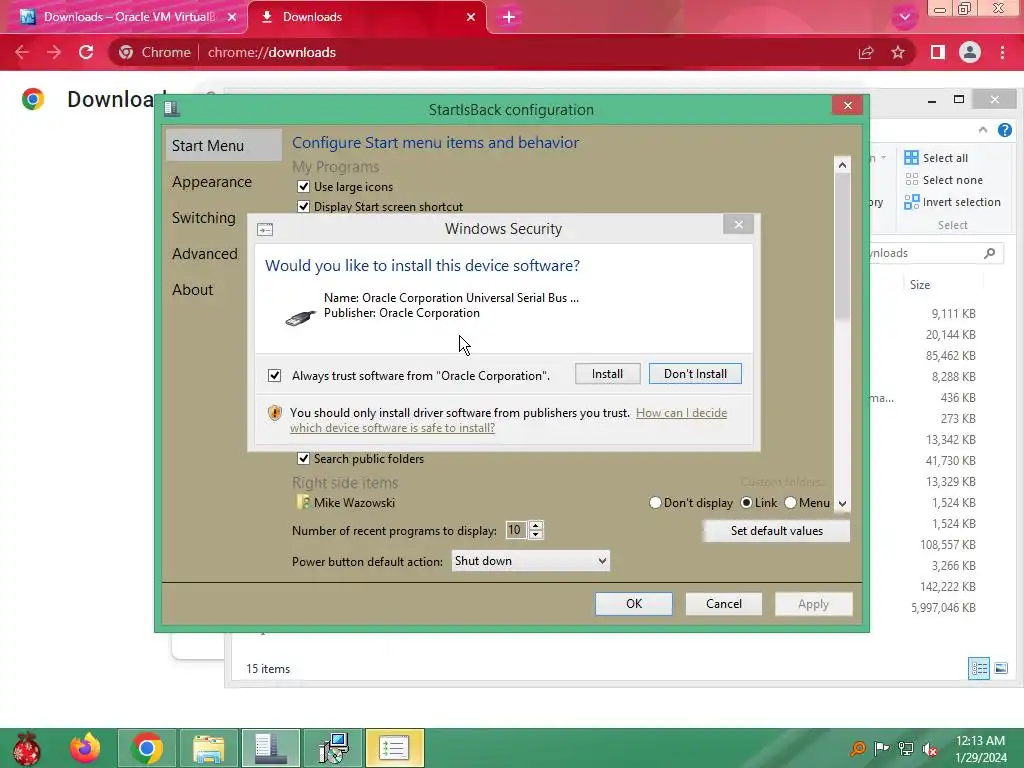Open File Explorer from the taskbar
Image resolution: width=1024 pixels, height=768 pixels.
coord(208,748)
